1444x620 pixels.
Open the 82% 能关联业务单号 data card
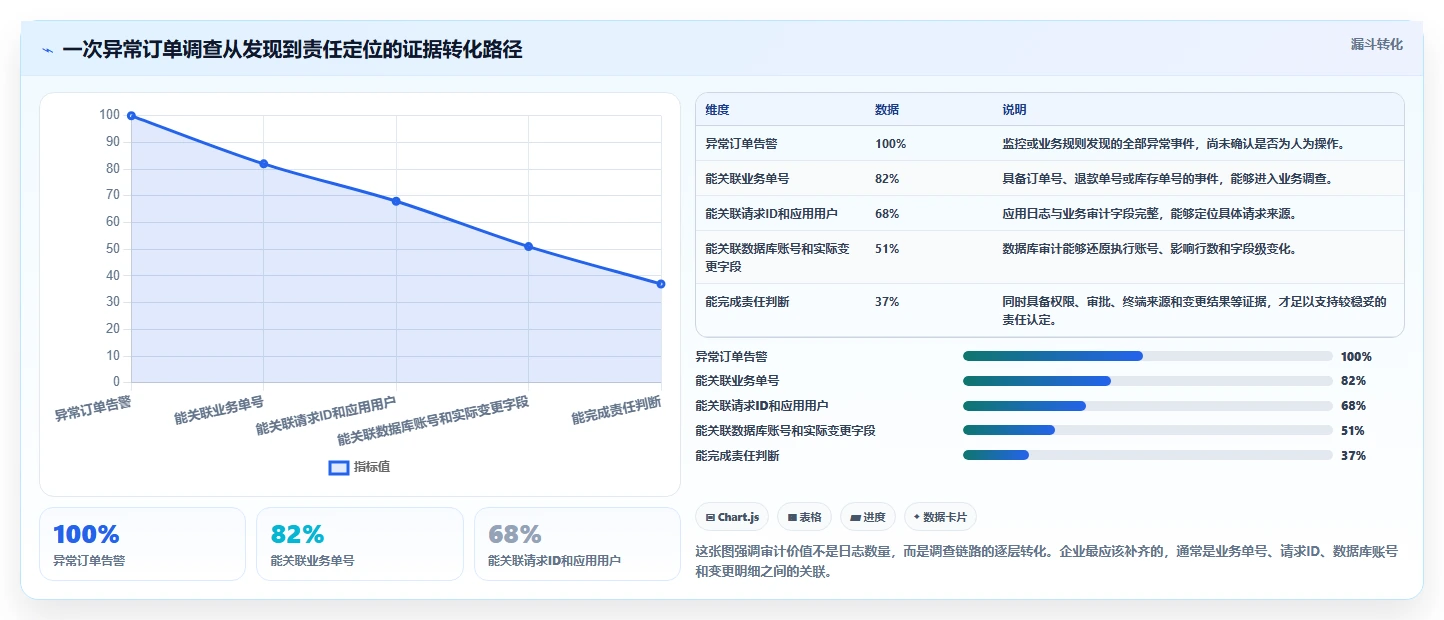[360, 544]
